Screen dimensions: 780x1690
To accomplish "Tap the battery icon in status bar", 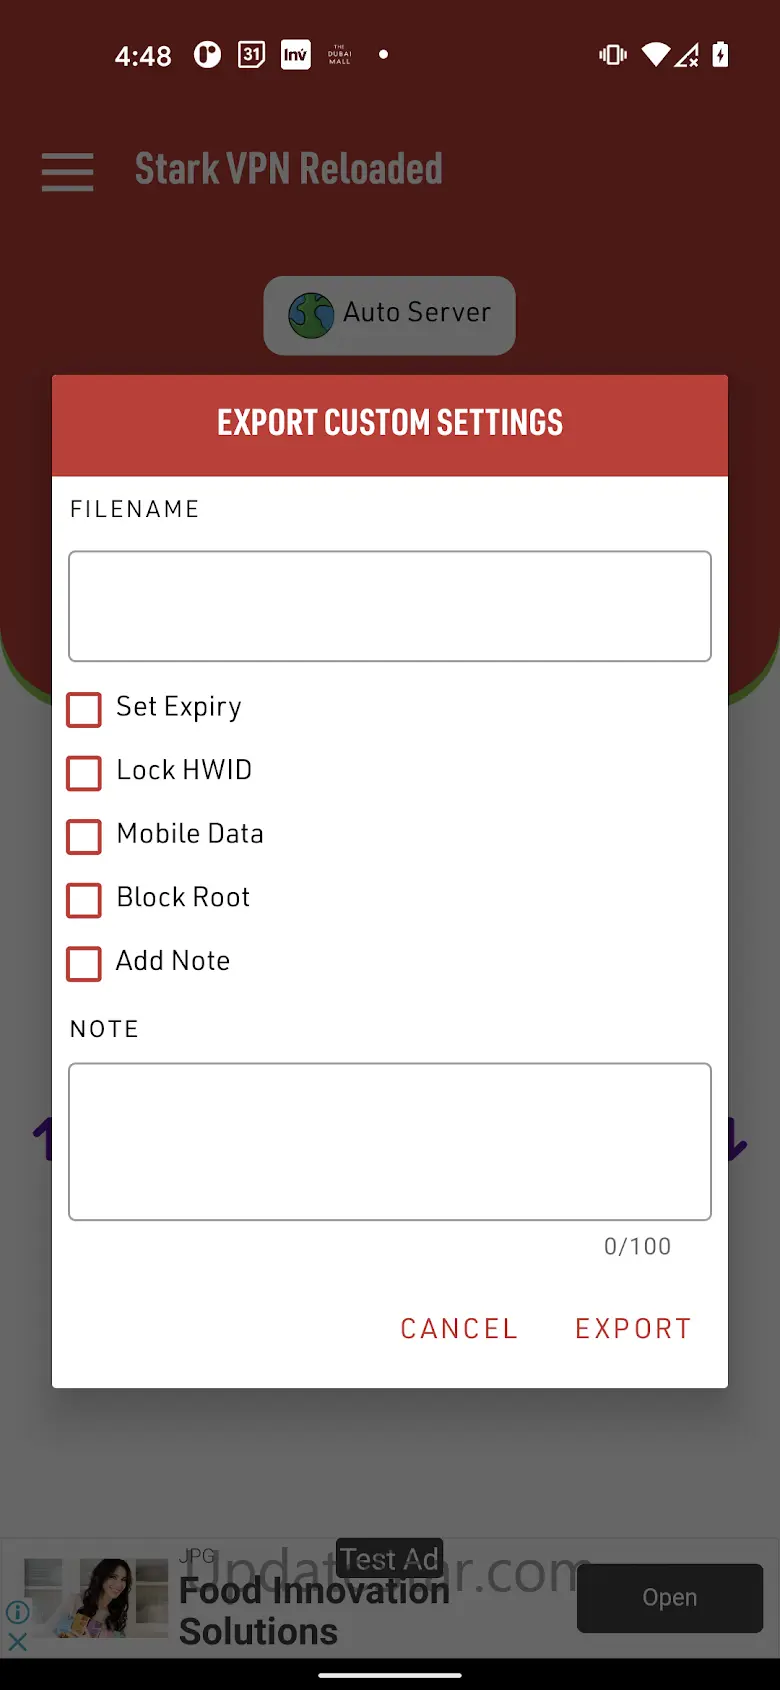I will pyautogui.click(x=720, y=55).
